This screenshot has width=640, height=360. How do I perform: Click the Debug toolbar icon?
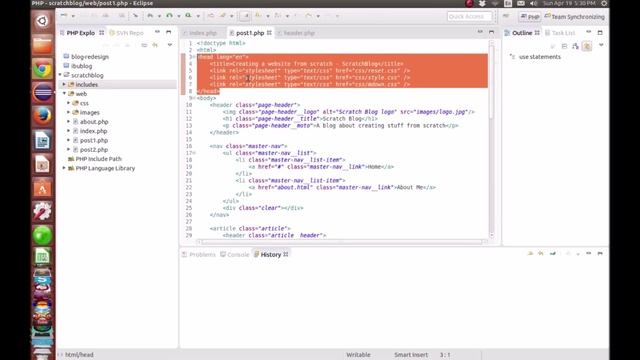(150, 16)
